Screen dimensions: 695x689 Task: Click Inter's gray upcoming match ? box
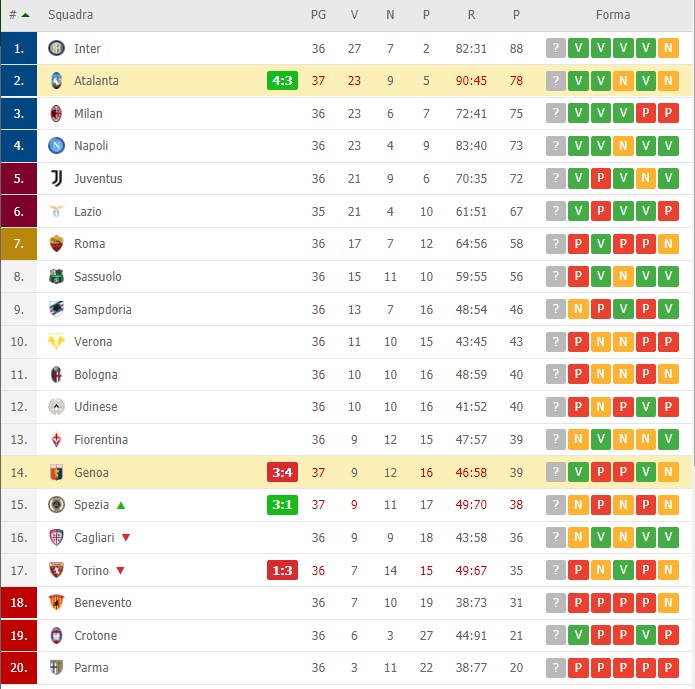[x=556, y=48]
